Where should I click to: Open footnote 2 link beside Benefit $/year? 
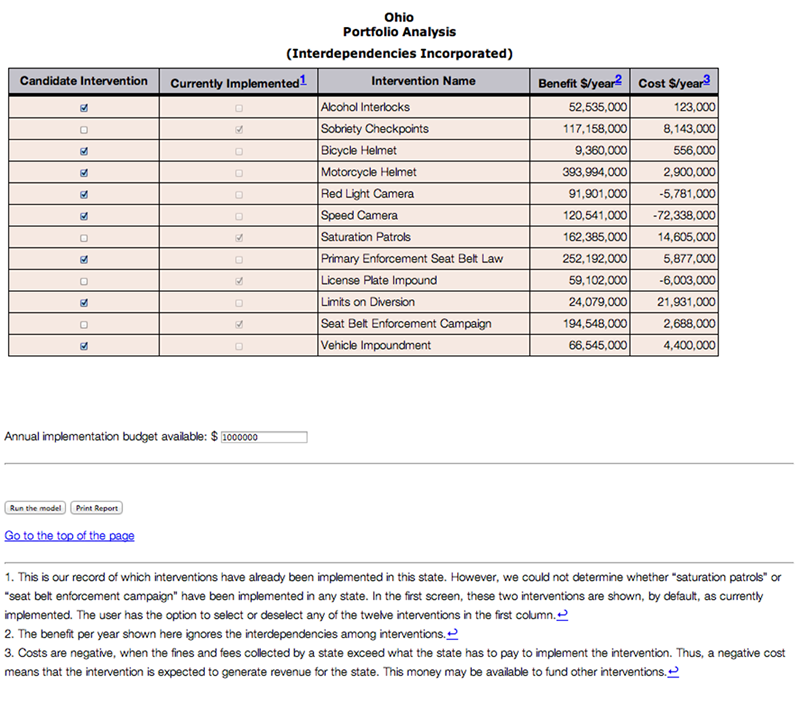pyautogui.click(x=618, y=80)
